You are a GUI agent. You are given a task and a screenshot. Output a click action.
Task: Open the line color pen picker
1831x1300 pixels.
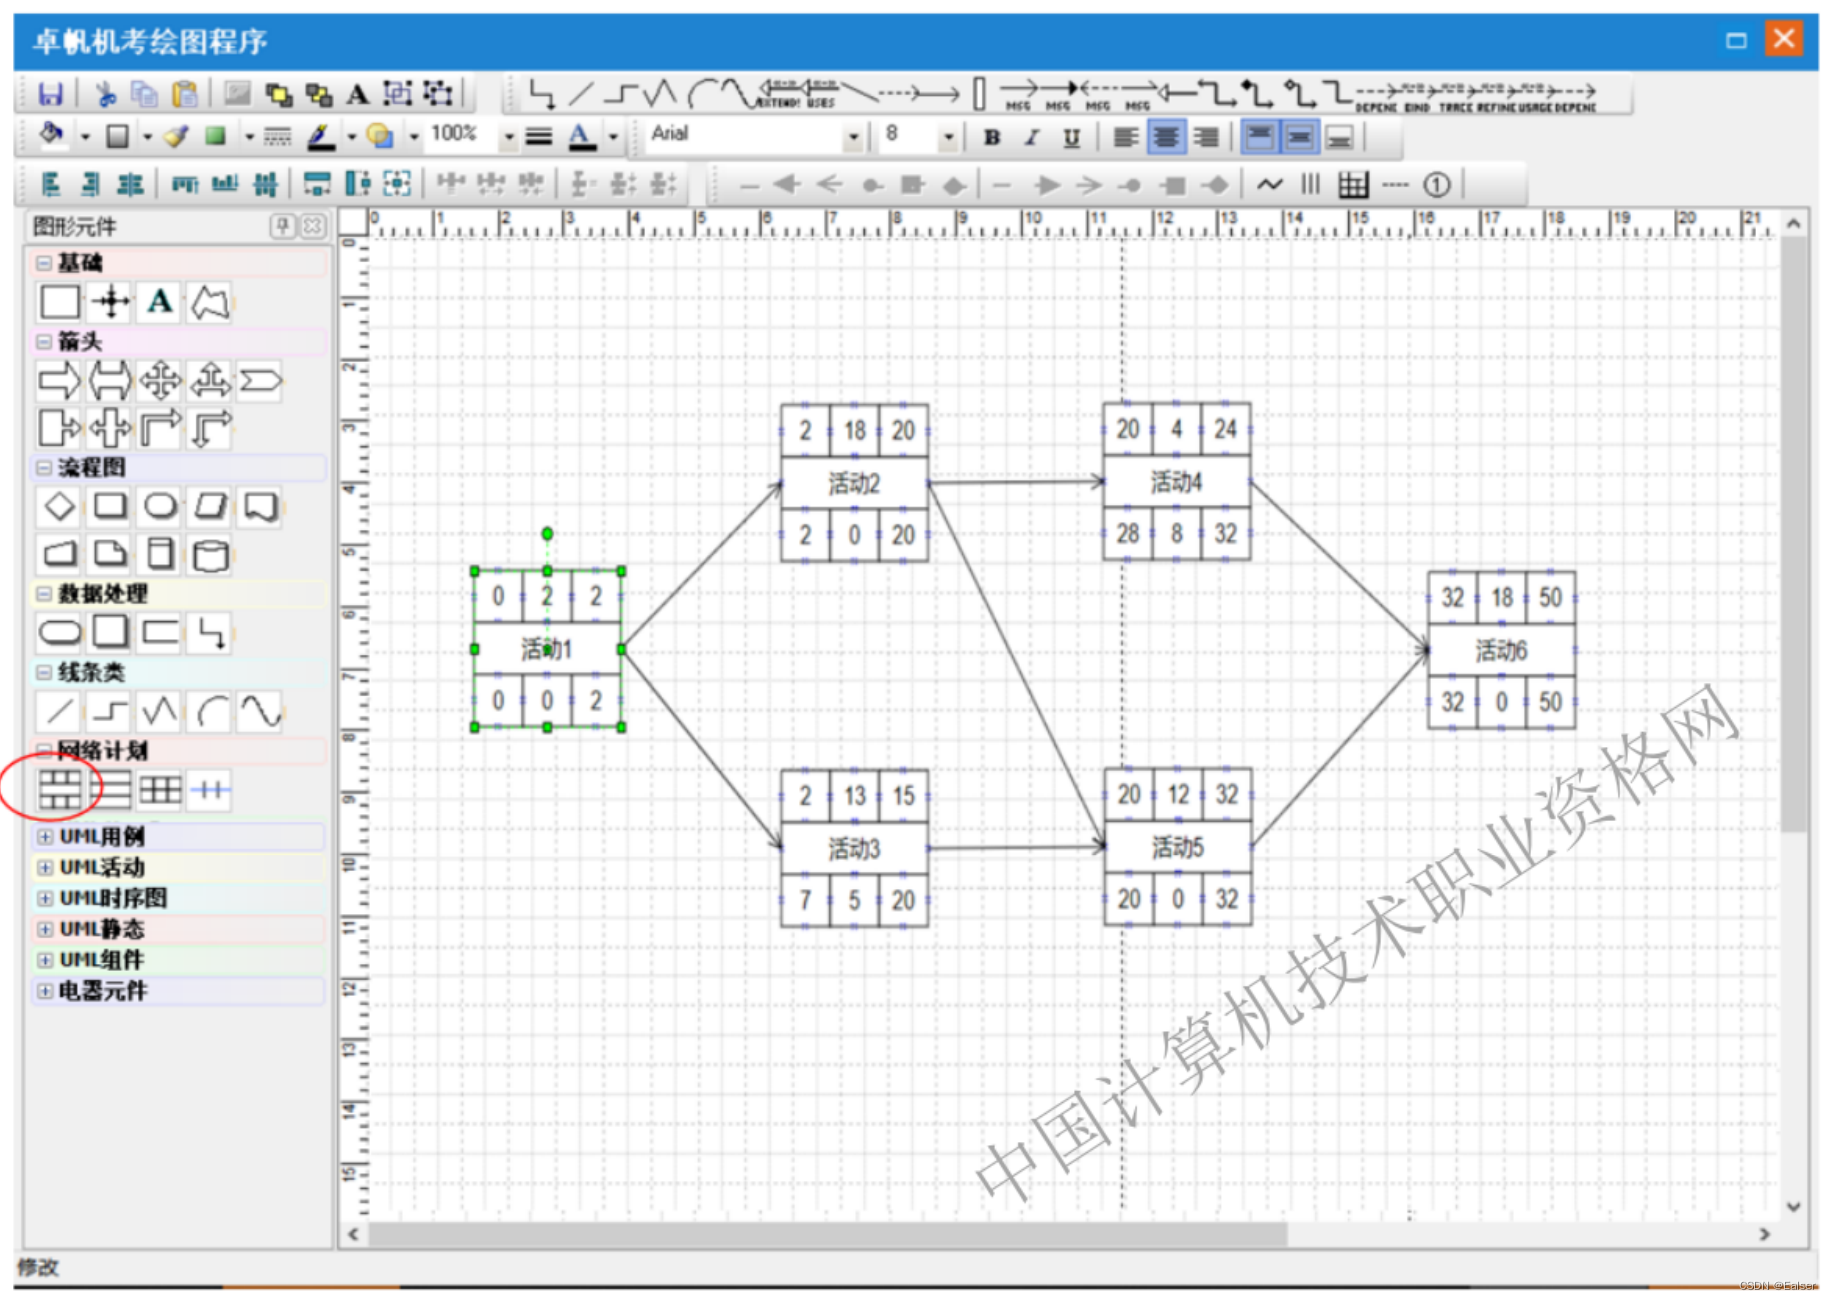pyautogui.click(x=320, y=137)
